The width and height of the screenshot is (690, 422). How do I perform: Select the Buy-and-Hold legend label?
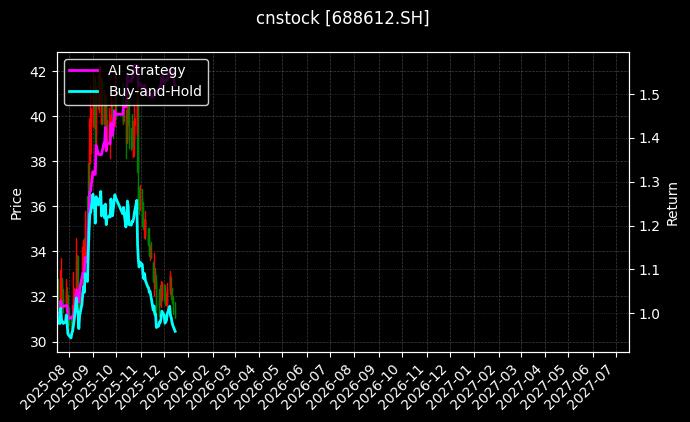click(155, 91)
